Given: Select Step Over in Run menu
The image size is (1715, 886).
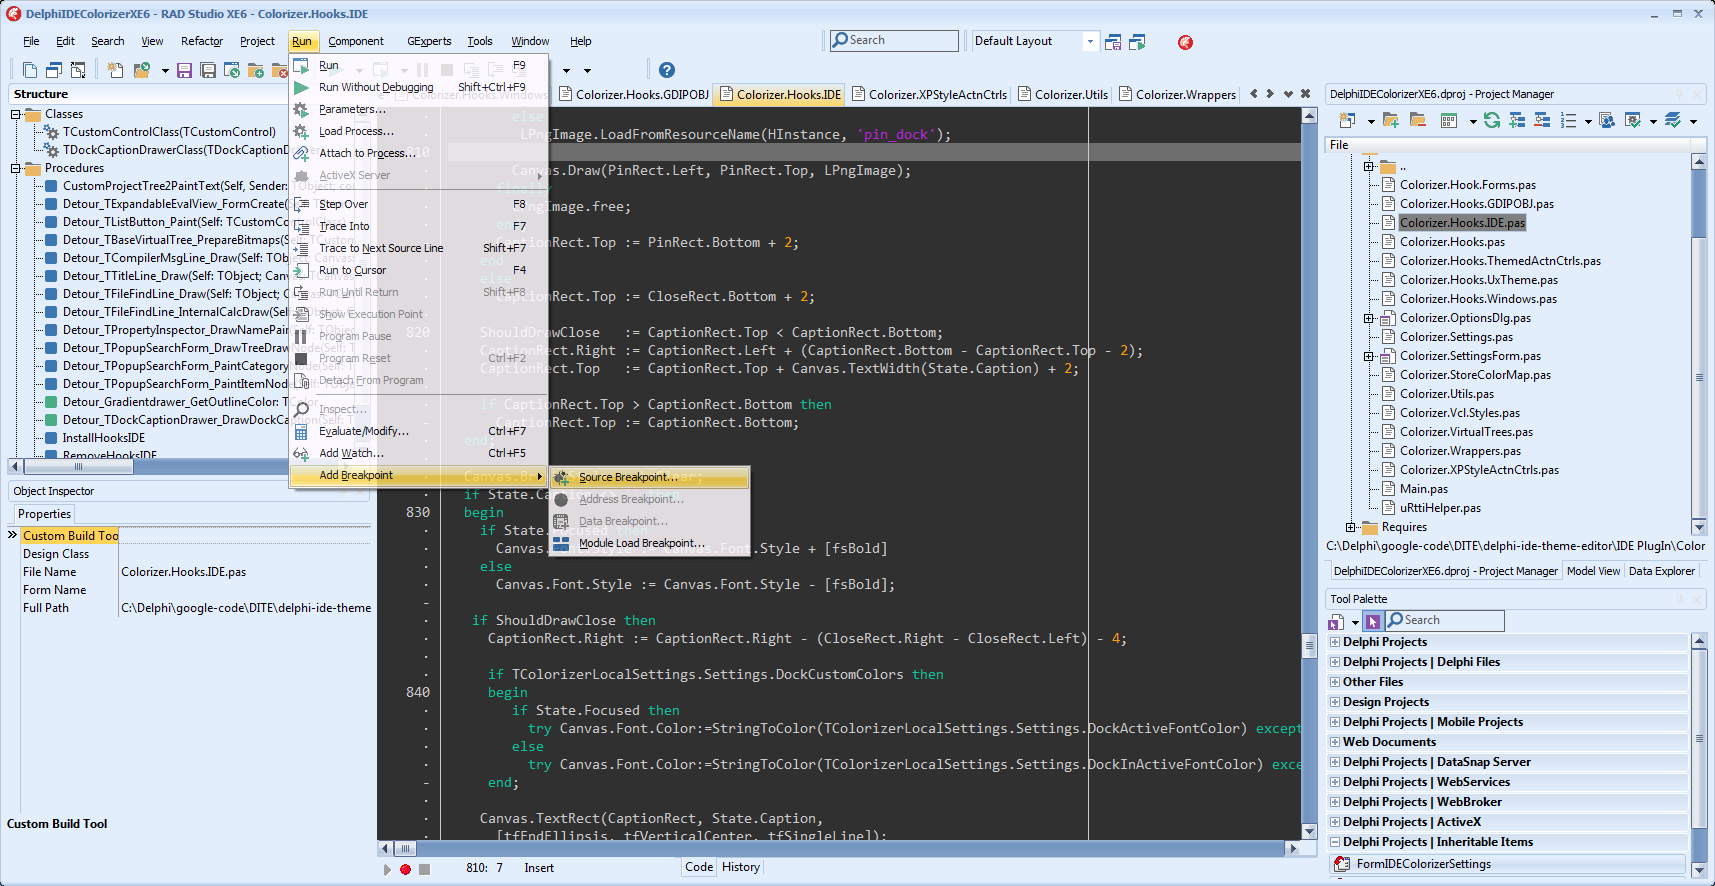Looking at the screenshot, I should (419, 204).
